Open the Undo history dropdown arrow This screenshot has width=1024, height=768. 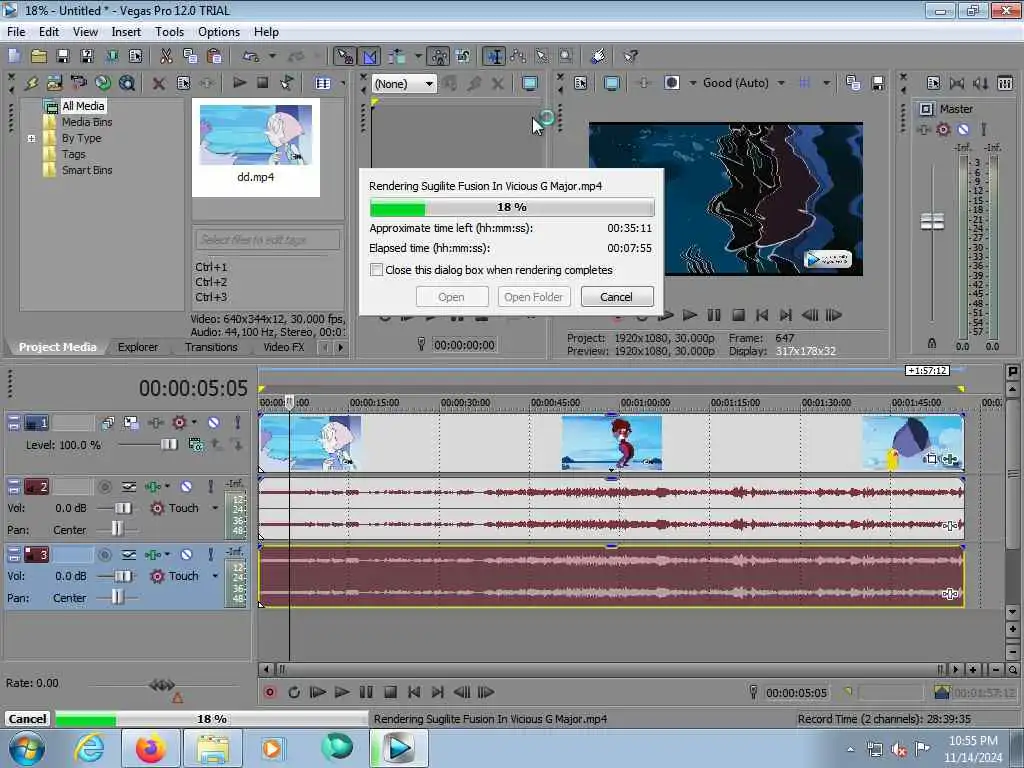pyautogui.click(x=272, y=56)
